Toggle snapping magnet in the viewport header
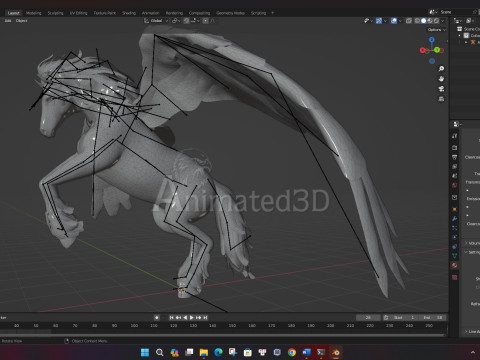480x360 pixels. 186,21
